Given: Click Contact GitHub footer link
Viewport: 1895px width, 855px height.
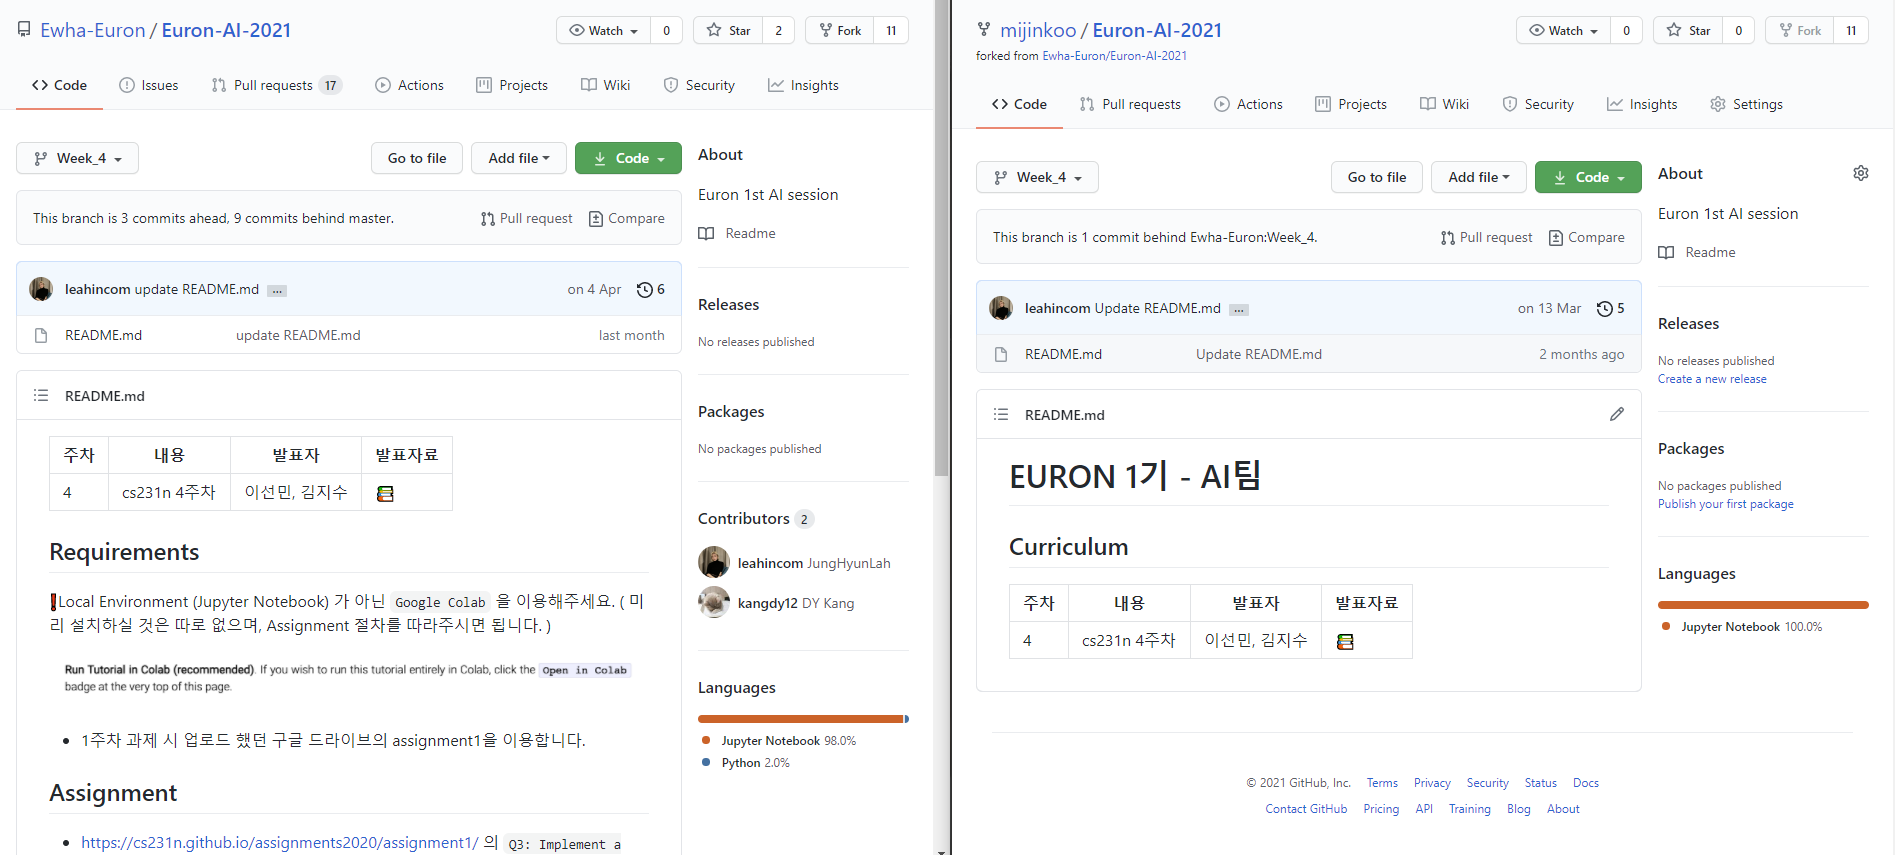Looking at the screenshot, I should 1306,809.
